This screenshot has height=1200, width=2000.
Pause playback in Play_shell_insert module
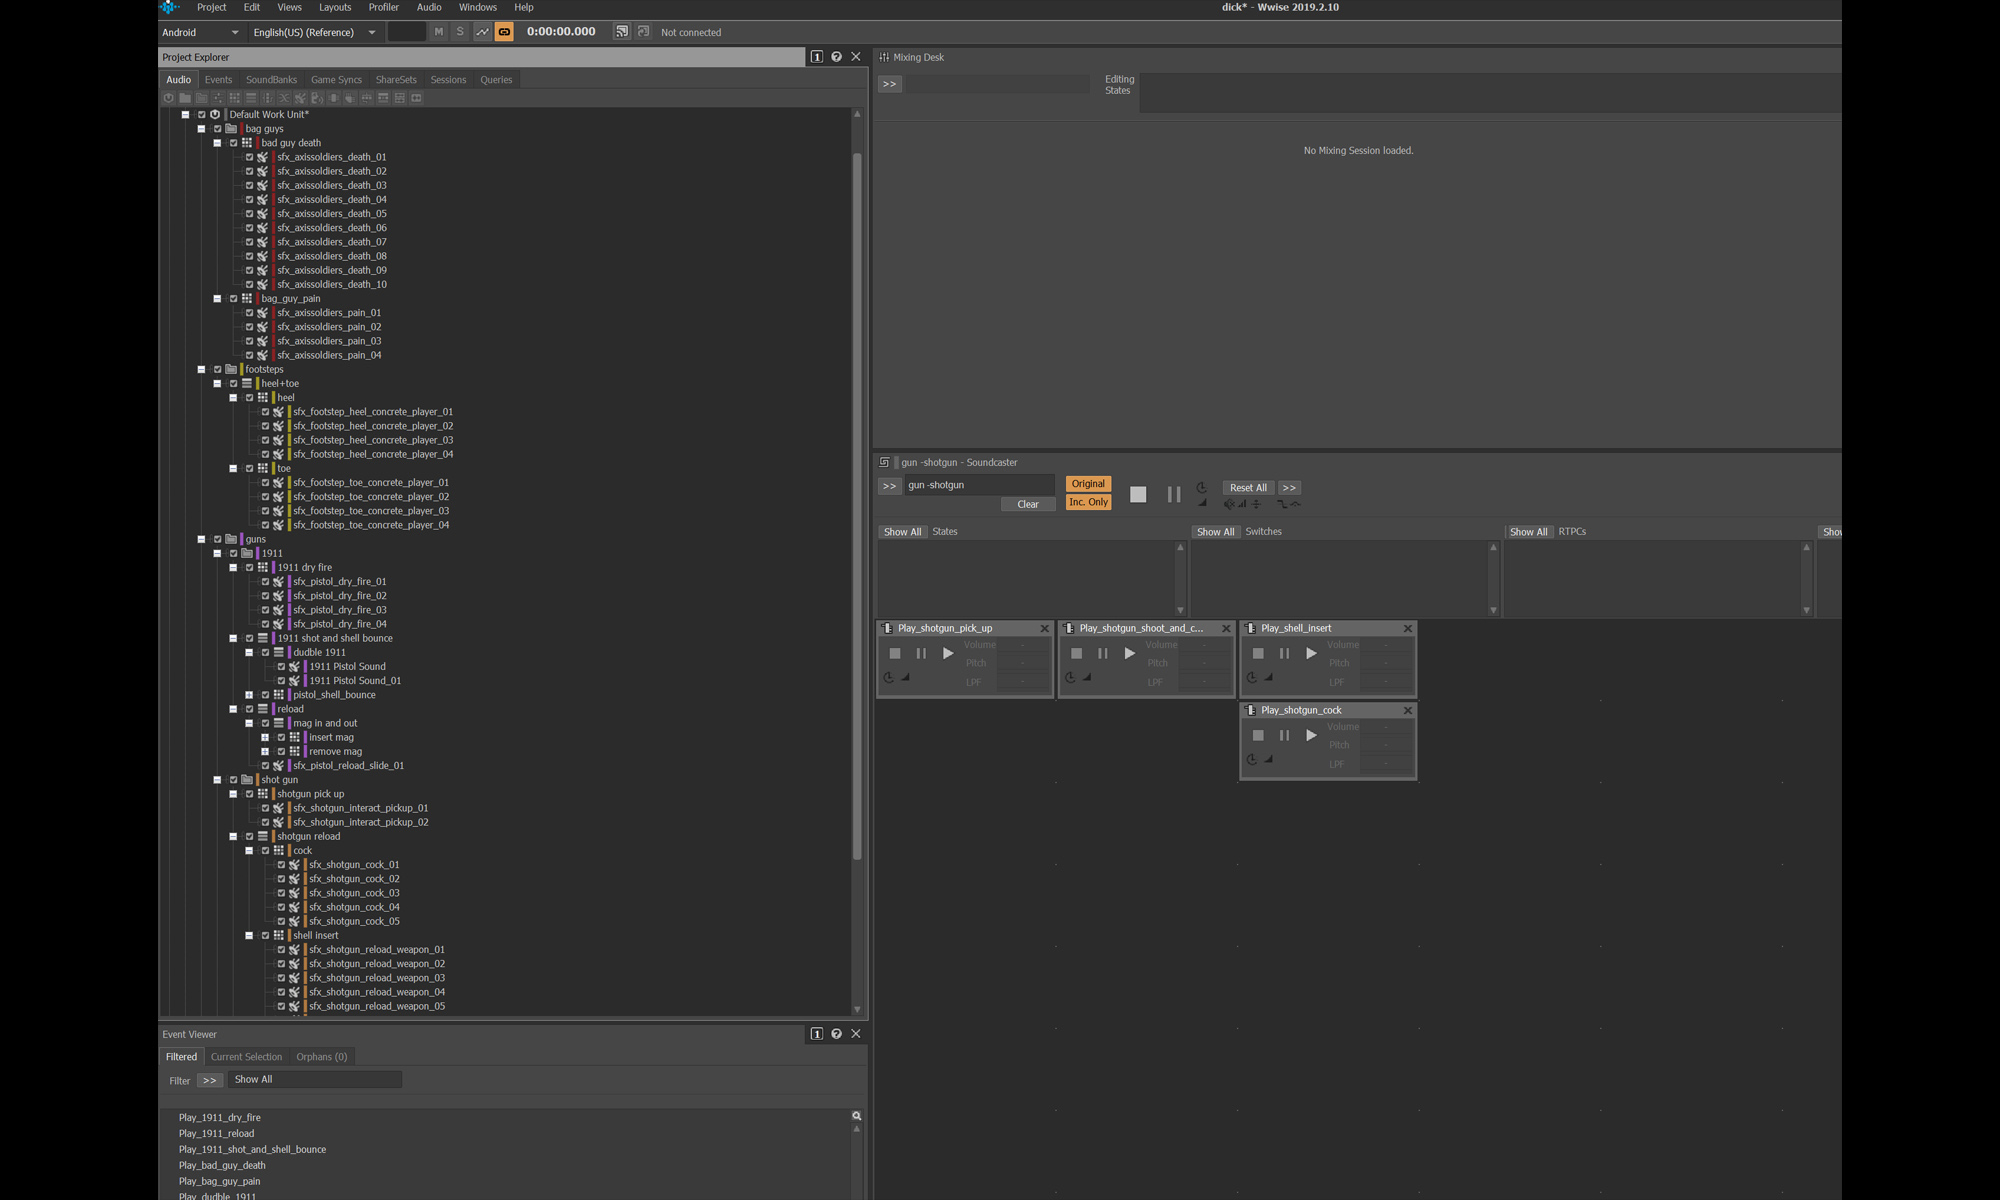(x=1284, y=654)
